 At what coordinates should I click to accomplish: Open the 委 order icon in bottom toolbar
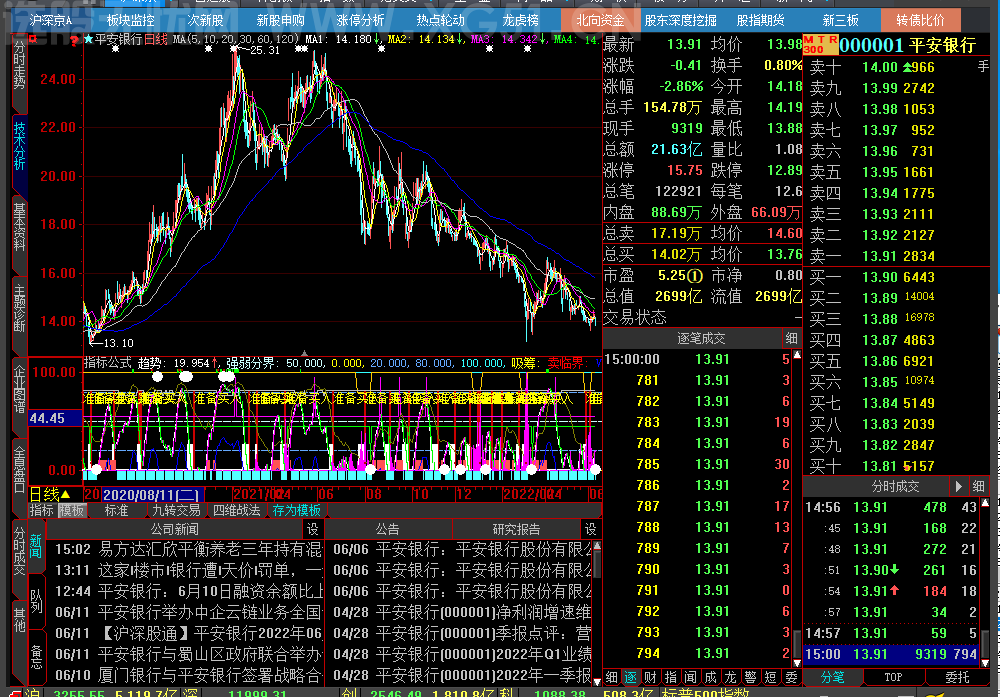click(791, 677)
